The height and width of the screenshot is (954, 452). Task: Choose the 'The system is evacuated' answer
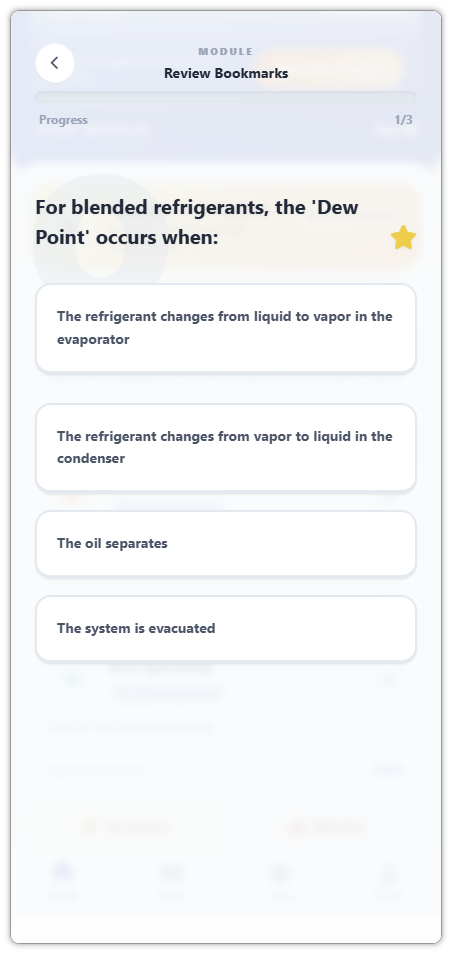[x=226, y=628]
